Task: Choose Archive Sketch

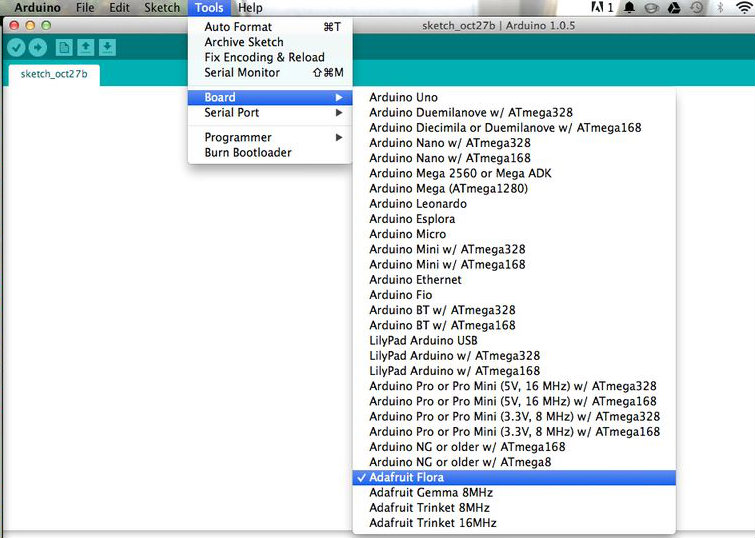Action: (270, 42)
